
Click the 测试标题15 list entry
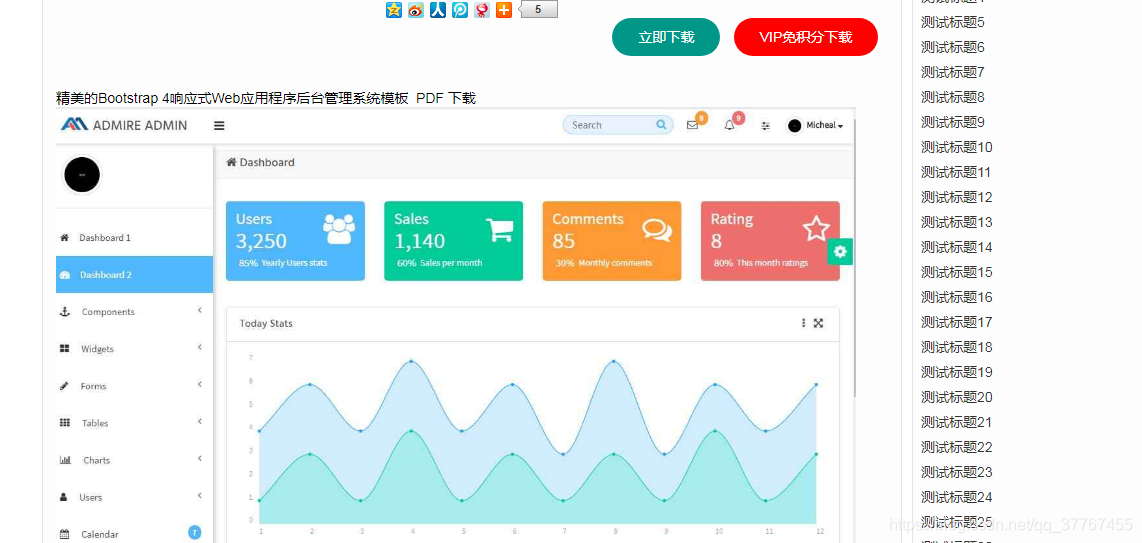(956, 272)
